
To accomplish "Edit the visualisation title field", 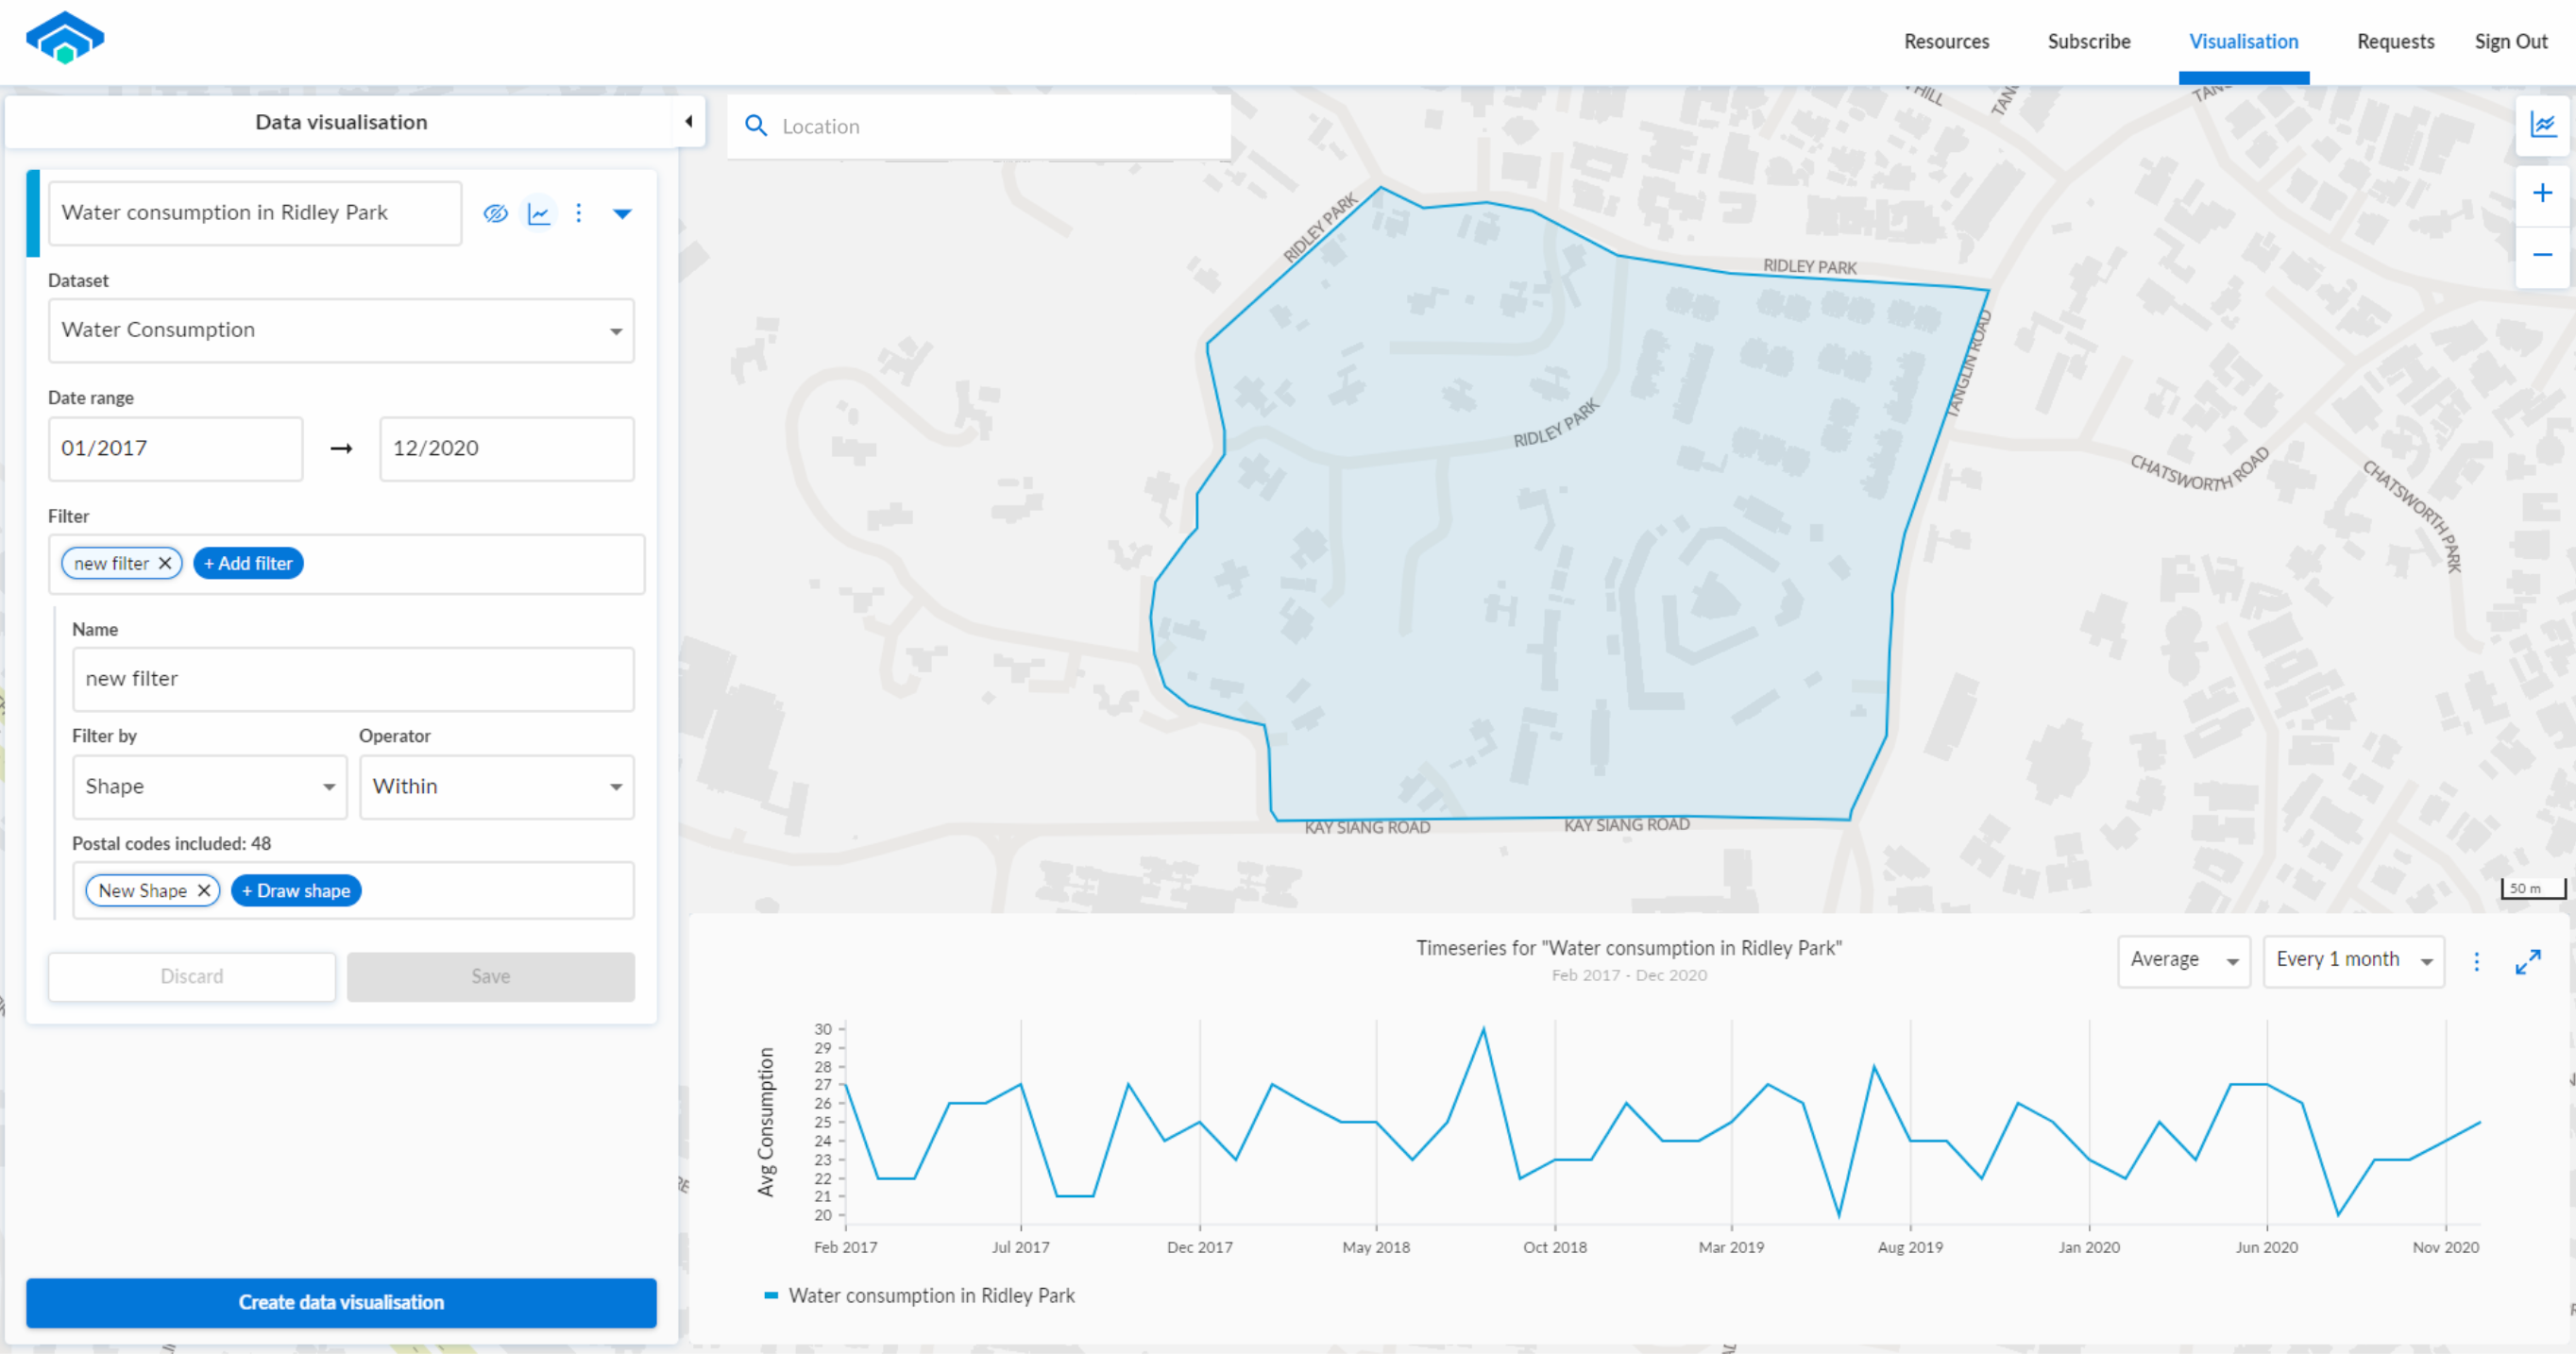I will [x=255, y=213].
